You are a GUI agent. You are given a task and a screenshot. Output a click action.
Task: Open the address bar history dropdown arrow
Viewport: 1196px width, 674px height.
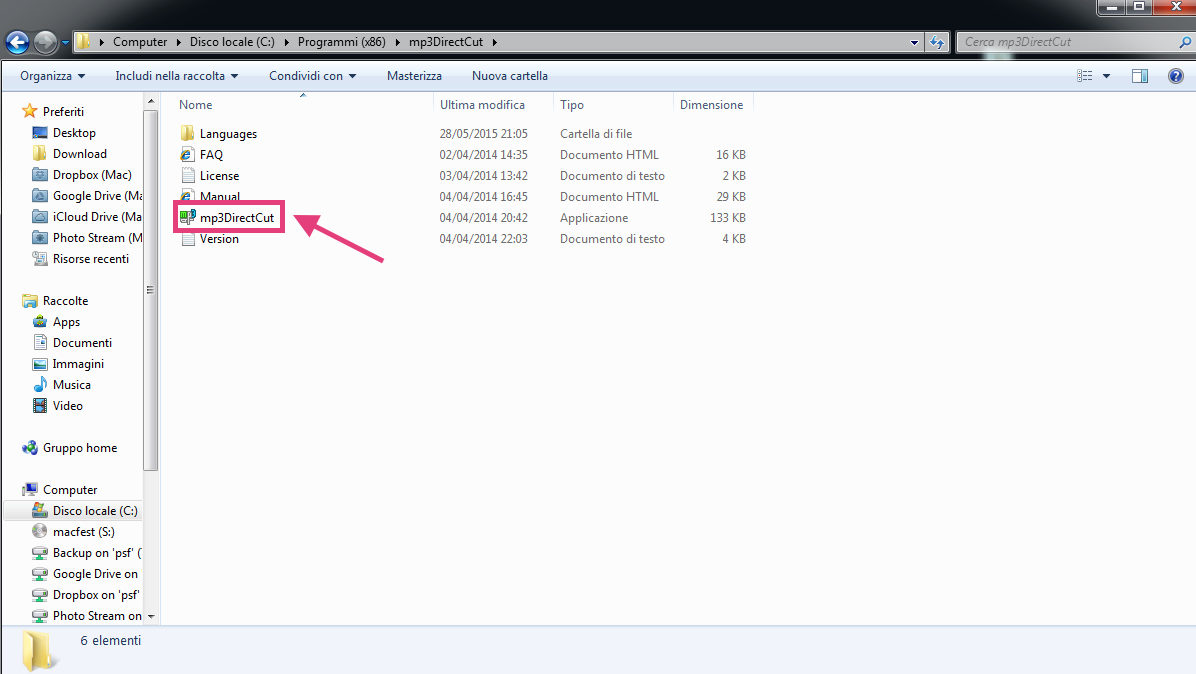pyautogui.click(x=915, y=43)
